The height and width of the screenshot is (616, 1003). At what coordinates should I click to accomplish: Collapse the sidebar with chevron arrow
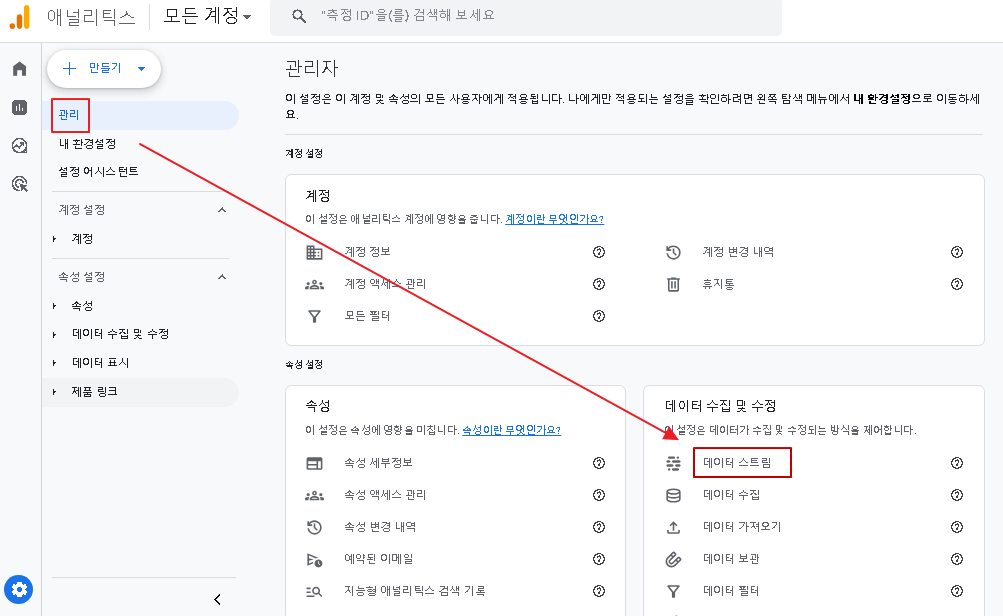[217, 599]
